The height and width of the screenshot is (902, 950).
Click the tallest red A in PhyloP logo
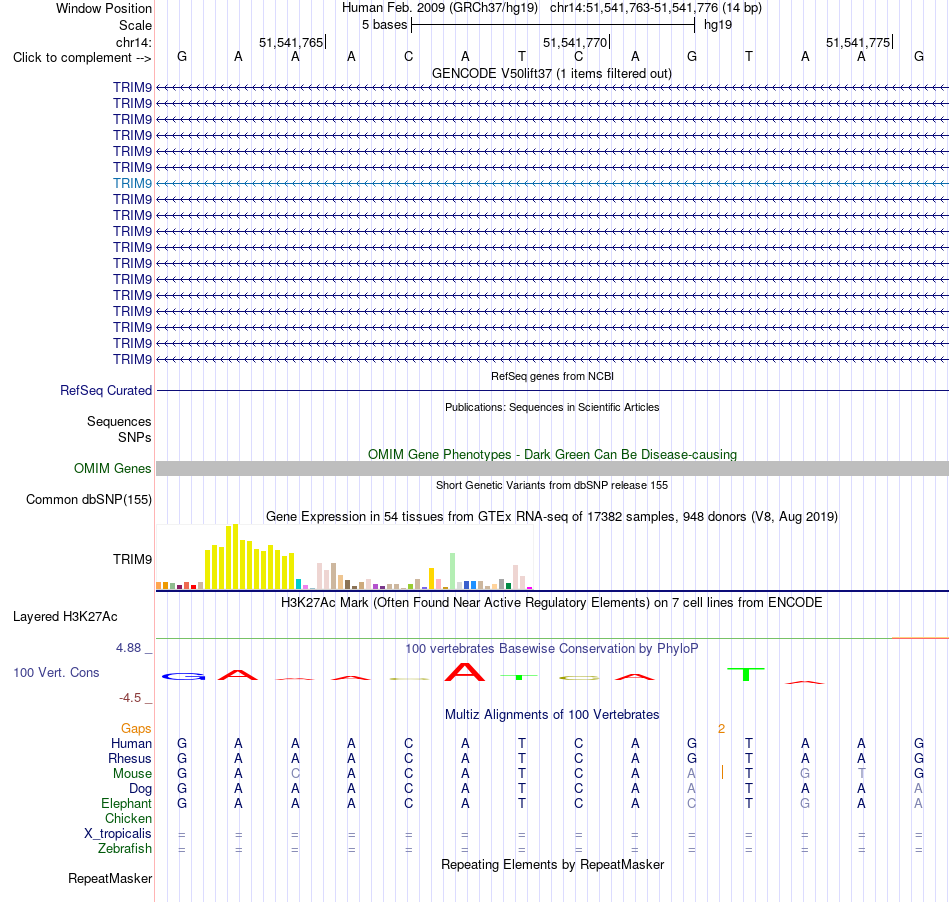tap(465, 672)
